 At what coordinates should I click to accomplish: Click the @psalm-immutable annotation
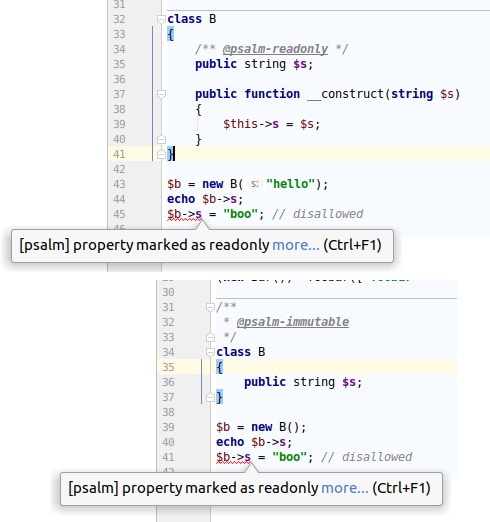293,322
